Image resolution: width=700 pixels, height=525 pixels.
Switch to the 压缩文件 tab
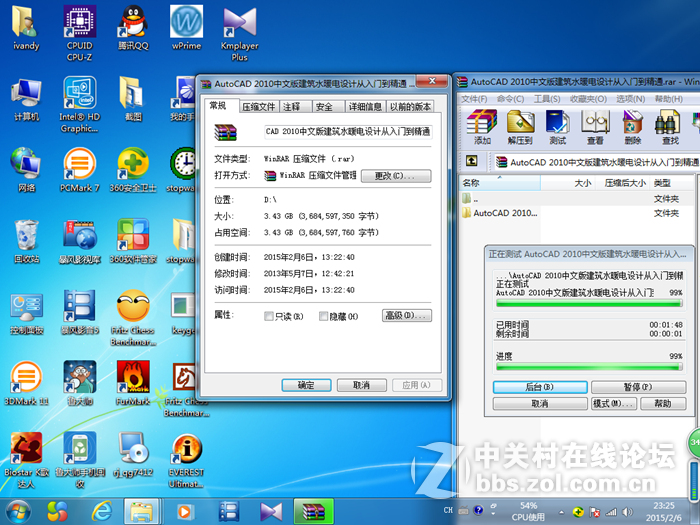click(x=258, y=107)
